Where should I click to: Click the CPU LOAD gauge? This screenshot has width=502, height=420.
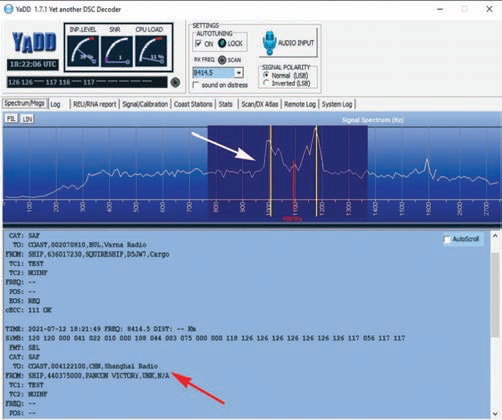tap(150, 51)
